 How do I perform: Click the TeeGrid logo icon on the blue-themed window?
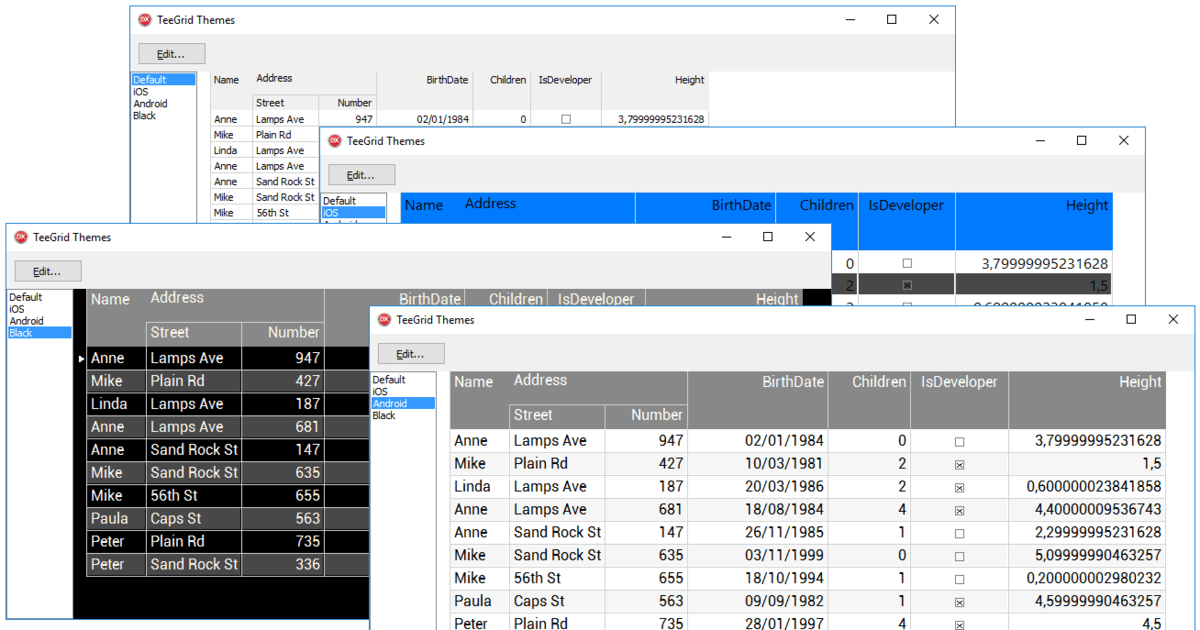336,141
